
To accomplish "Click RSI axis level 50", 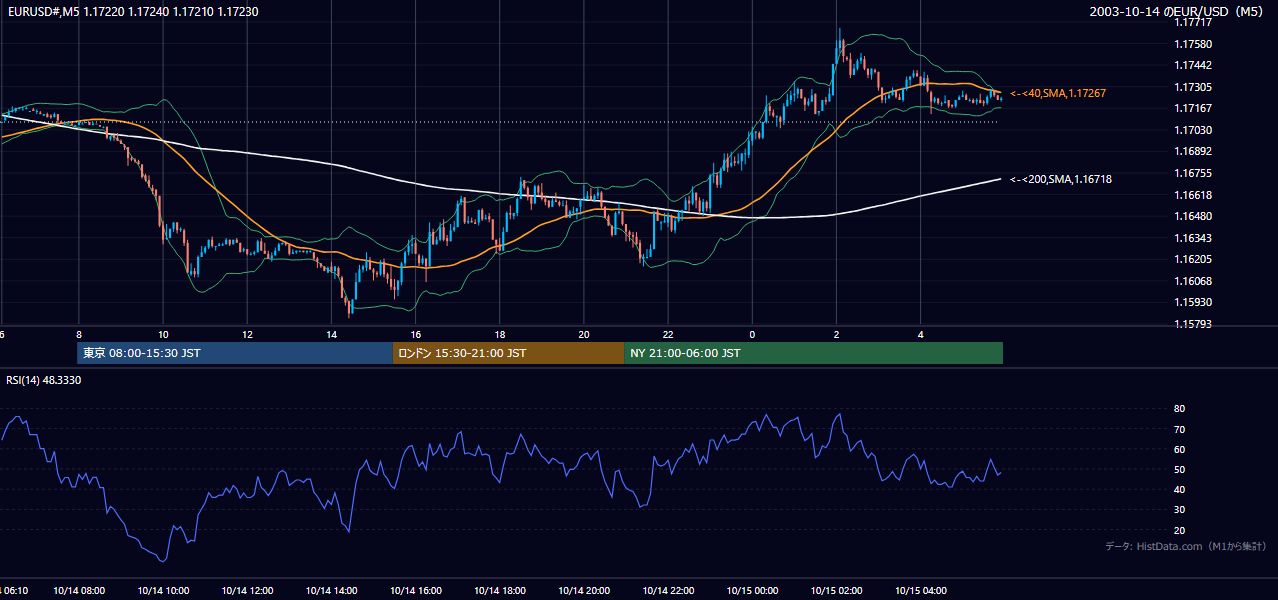I will pos(1180,469).
